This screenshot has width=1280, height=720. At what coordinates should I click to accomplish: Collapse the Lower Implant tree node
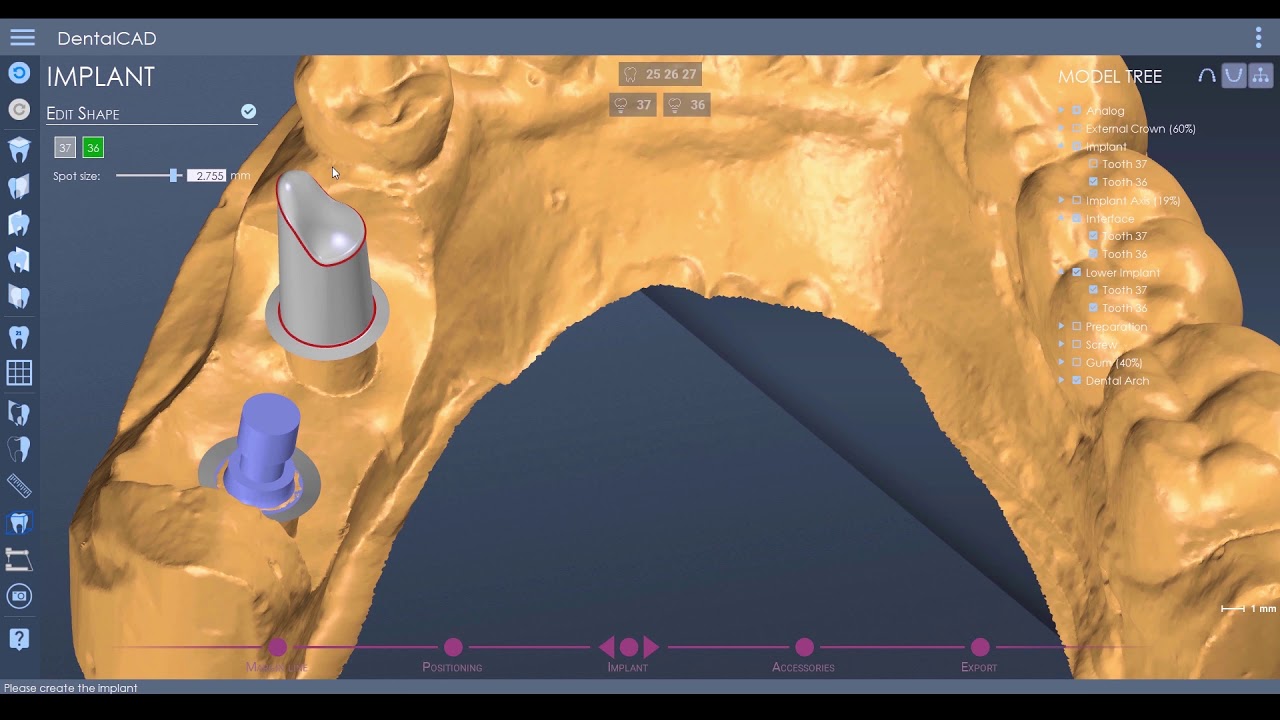[1062, 273]
